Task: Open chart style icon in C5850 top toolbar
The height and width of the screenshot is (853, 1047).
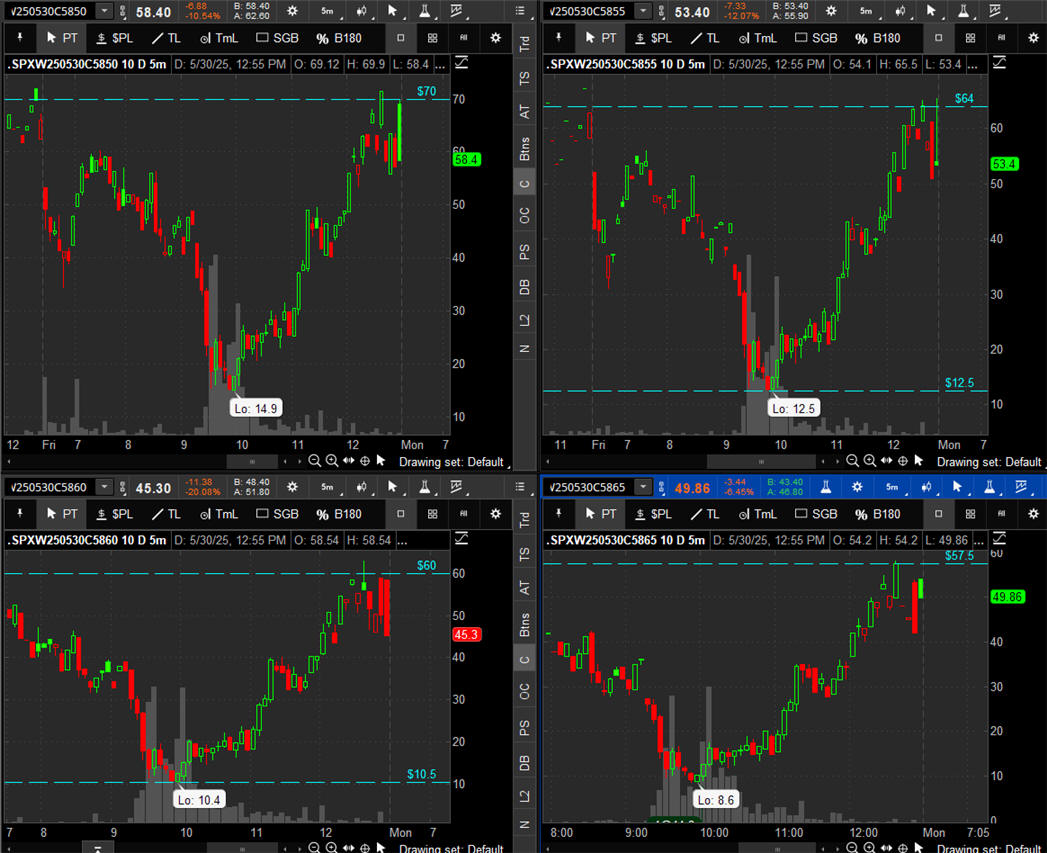Action: coord(361,11)
